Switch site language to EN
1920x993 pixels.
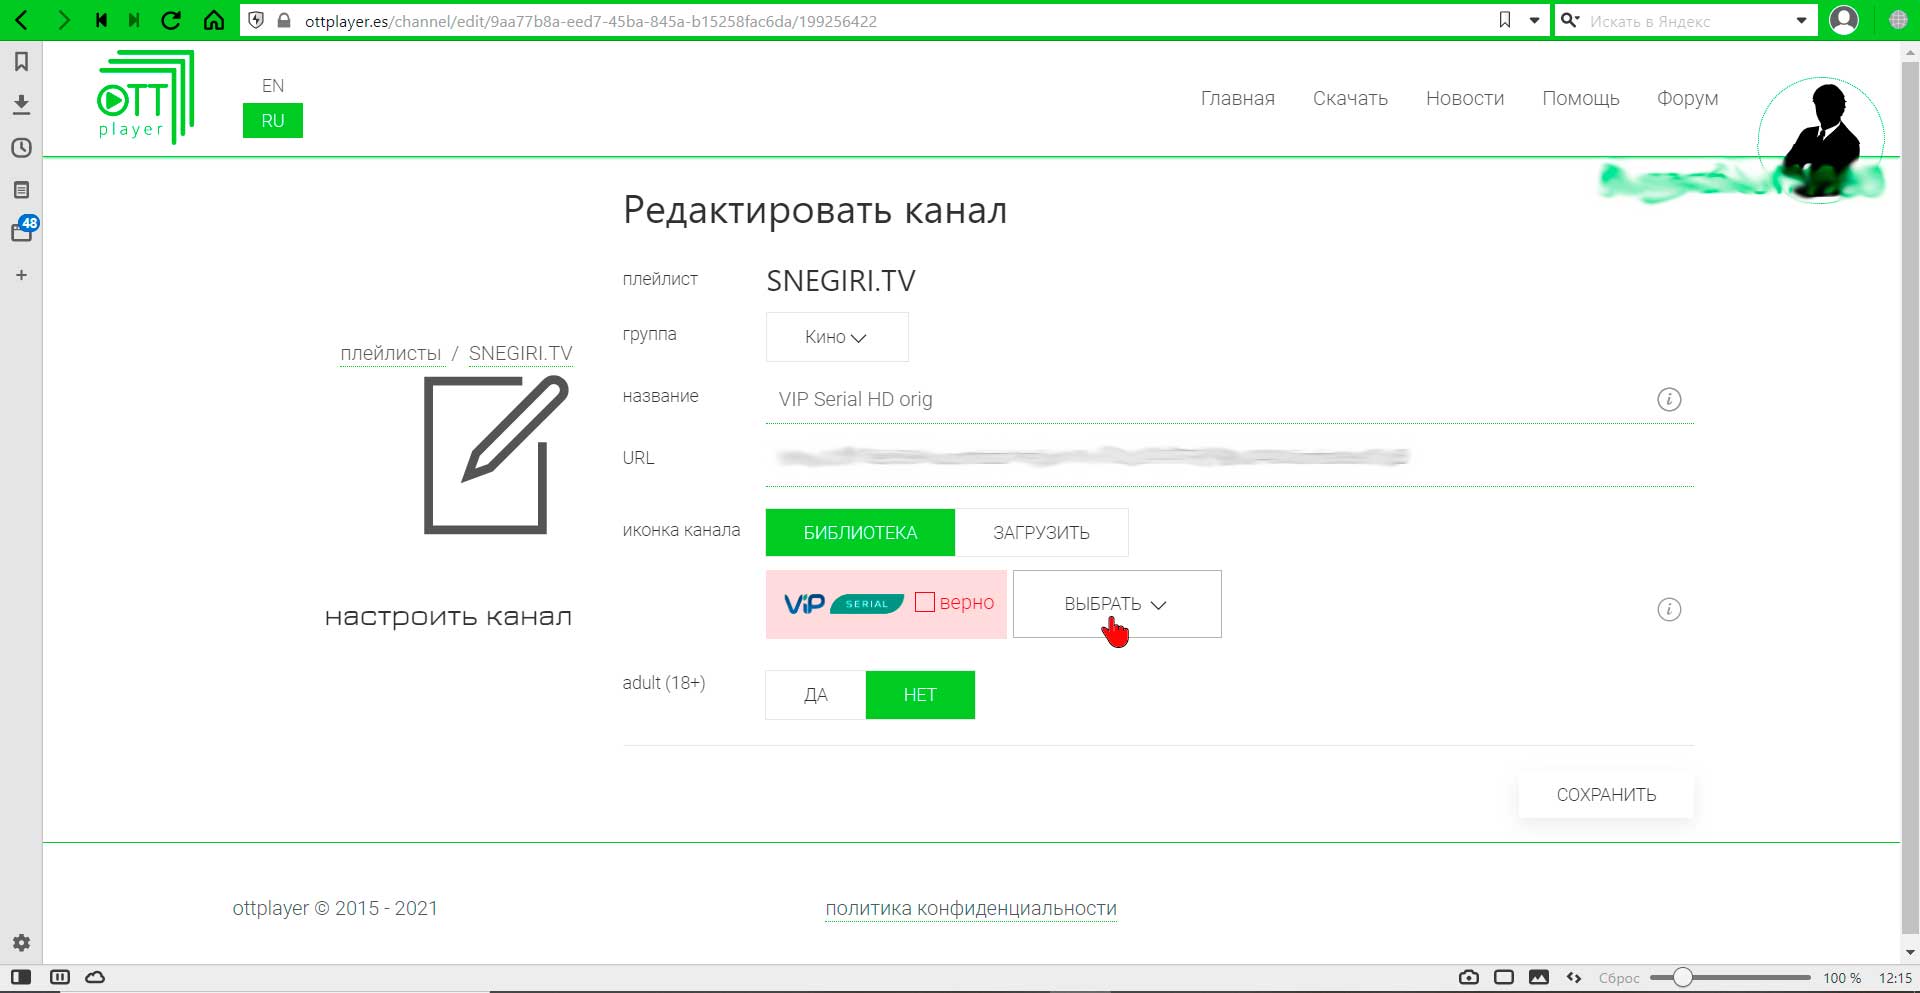[273, 86]
